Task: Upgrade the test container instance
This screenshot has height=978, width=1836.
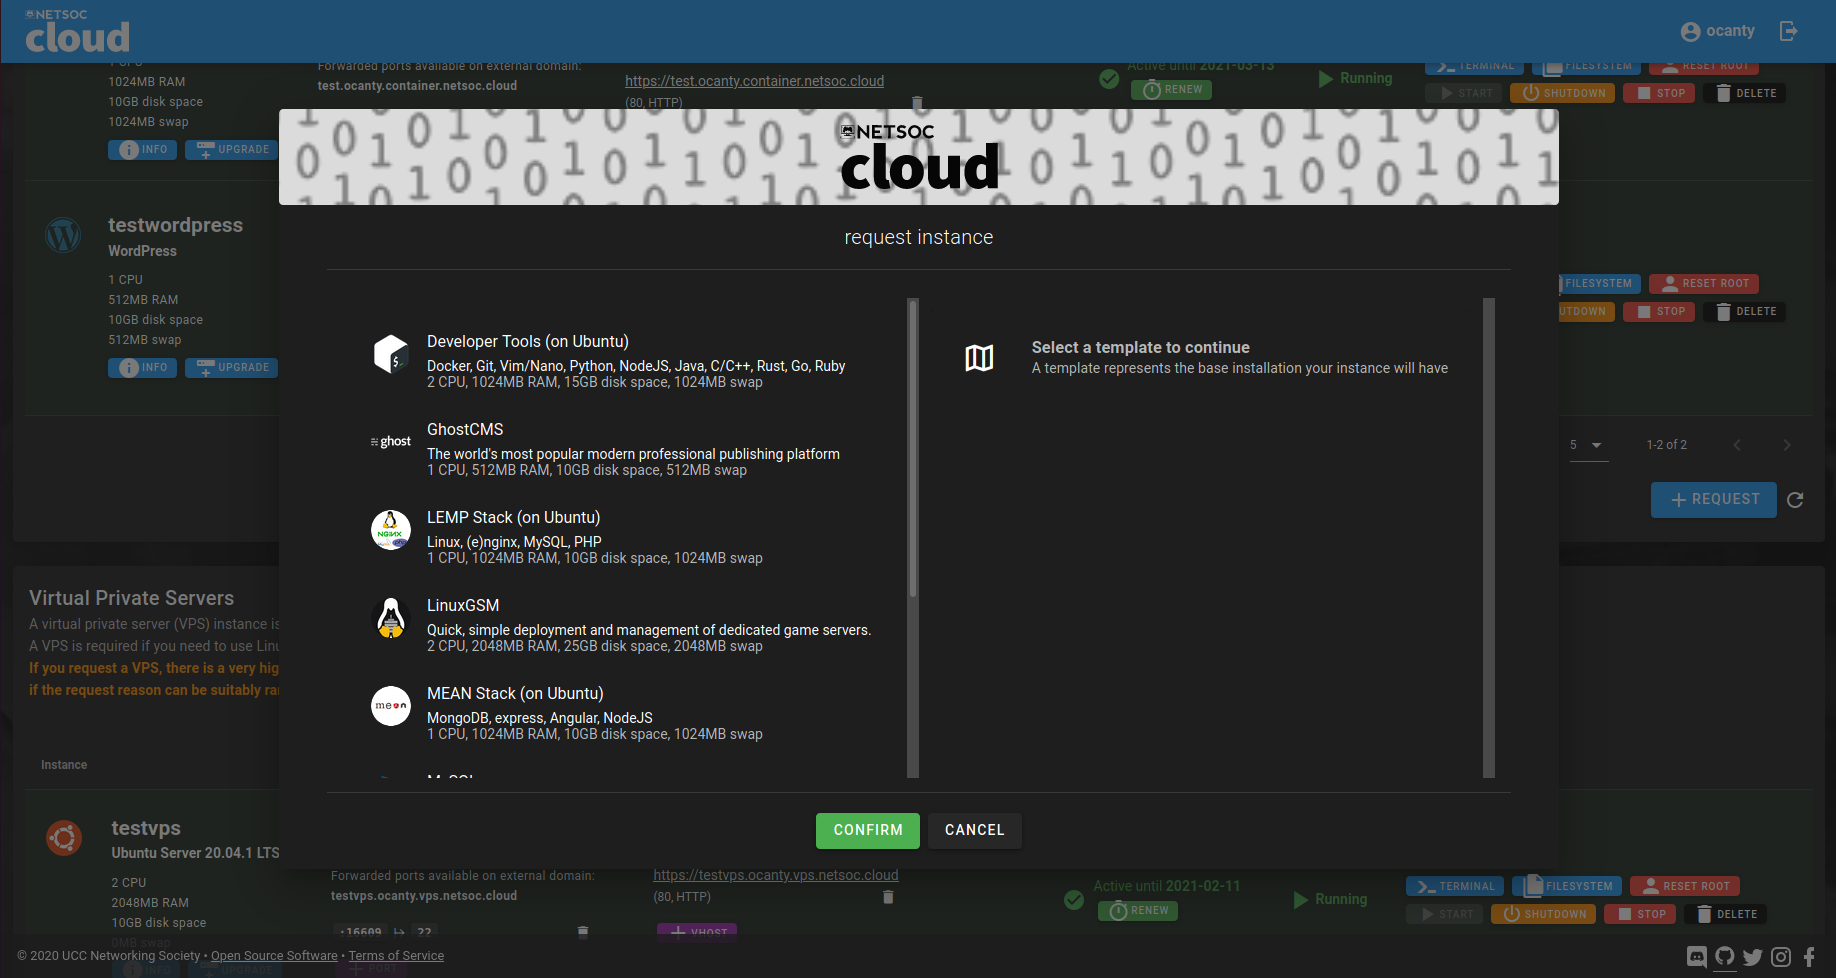Action: click(x=232, y=150)
